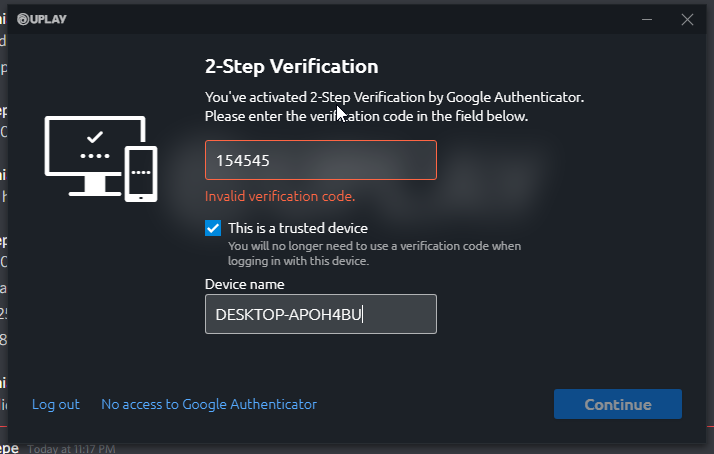Click the Device name input field
The height and width of the screenshot is (454, 714).
tap(320, 314)
